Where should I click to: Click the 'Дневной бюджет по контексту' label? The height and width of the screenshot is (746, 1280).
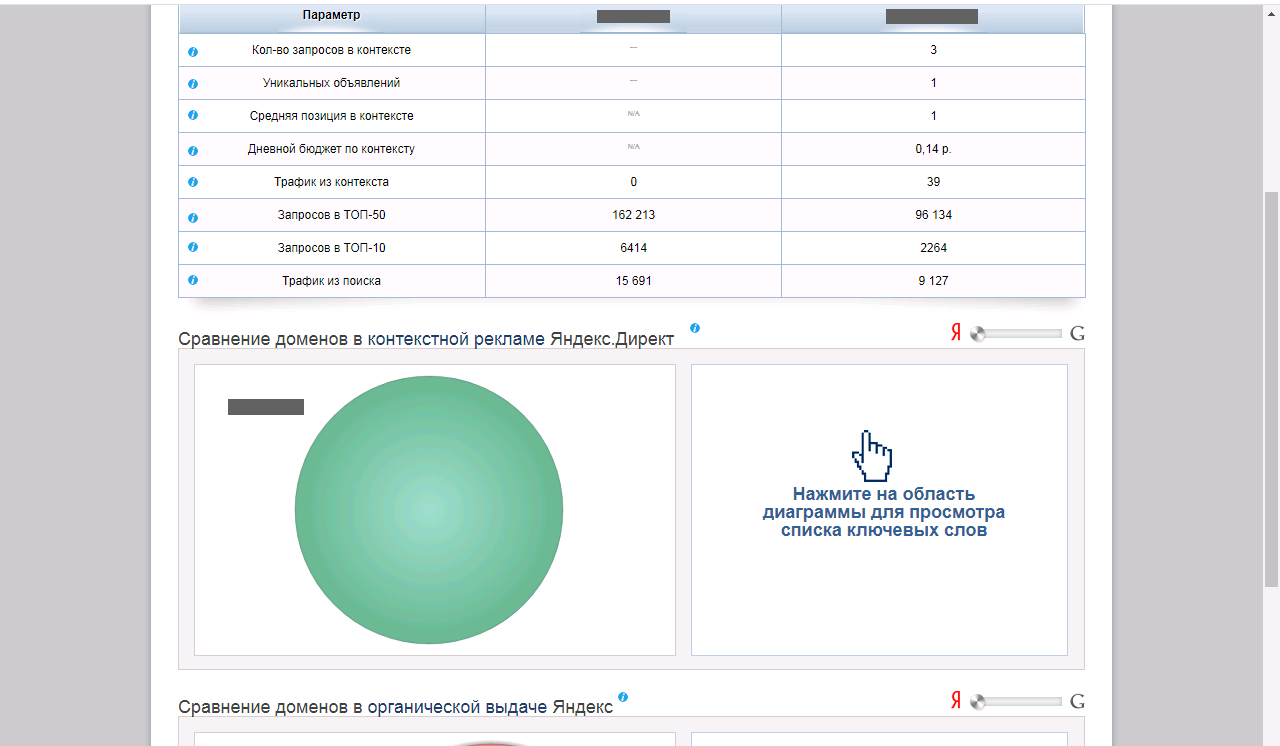(x=332, y=149)
